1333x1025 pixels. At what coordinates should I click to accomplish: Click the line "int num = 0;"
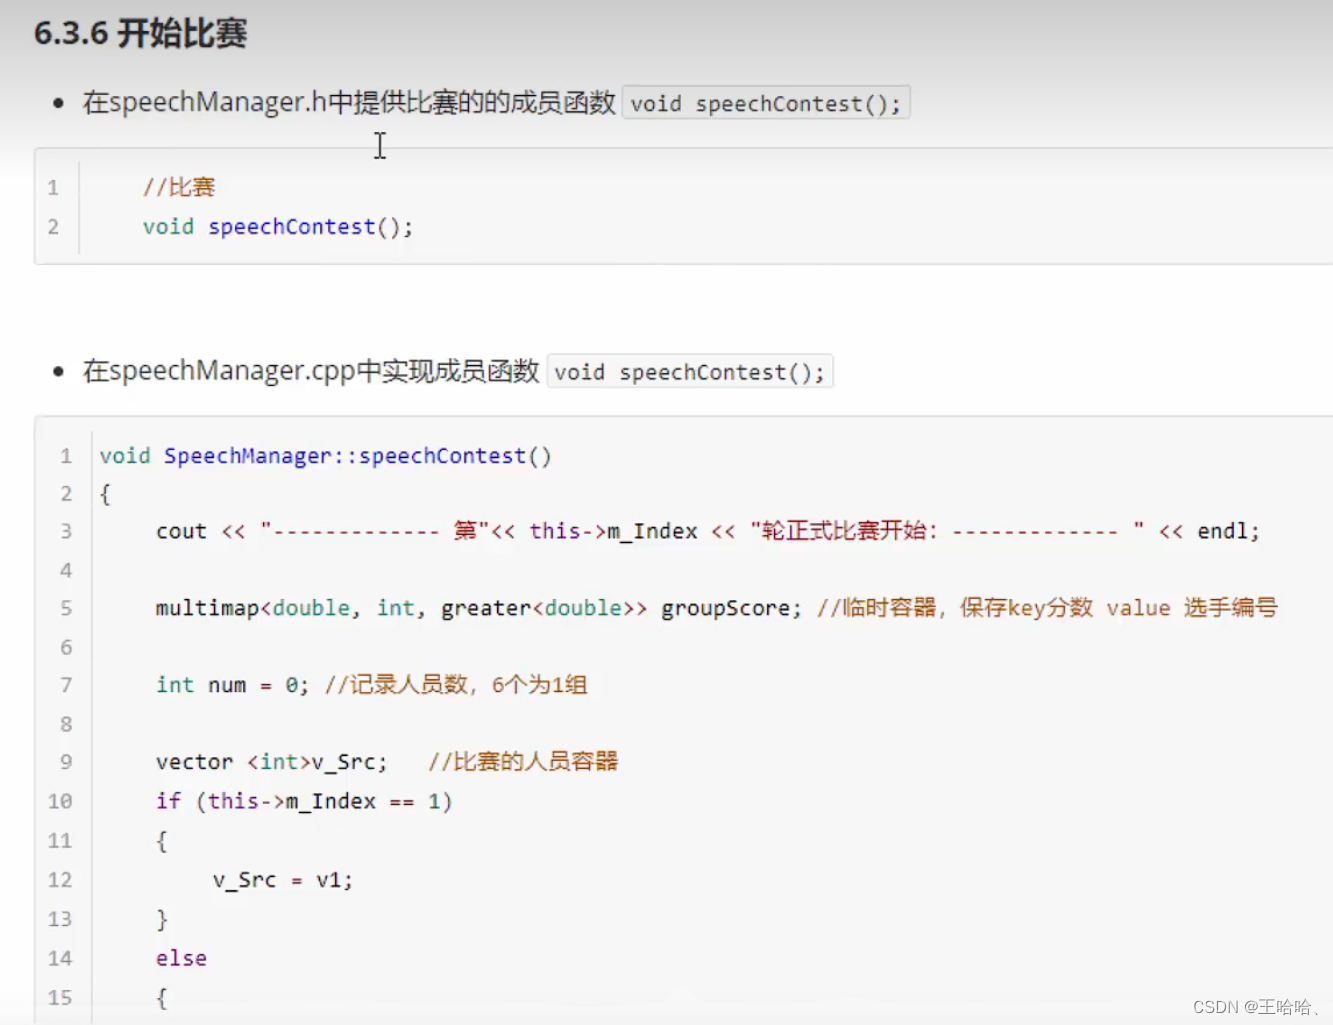point(232,685)
